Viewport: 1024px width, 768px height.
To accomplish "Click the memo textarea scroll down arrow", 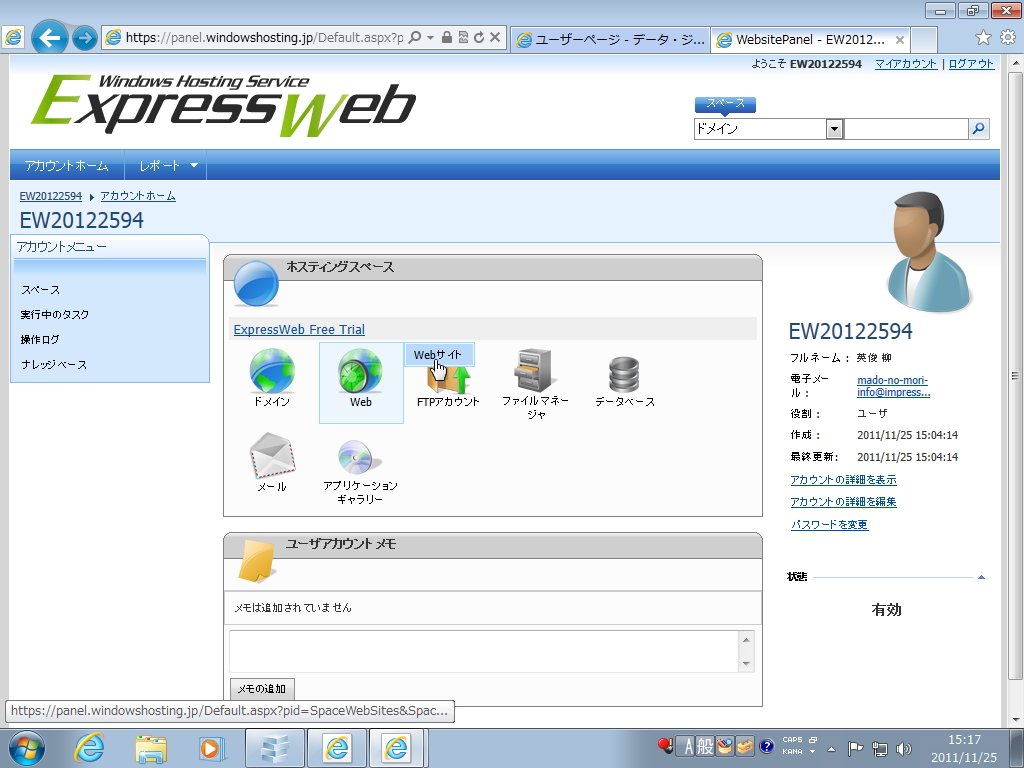I will coord(746,664).
